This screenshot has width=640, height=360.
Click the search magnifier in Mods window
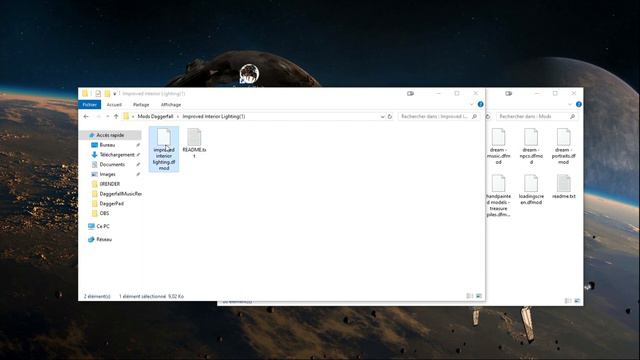pos(572,117)
